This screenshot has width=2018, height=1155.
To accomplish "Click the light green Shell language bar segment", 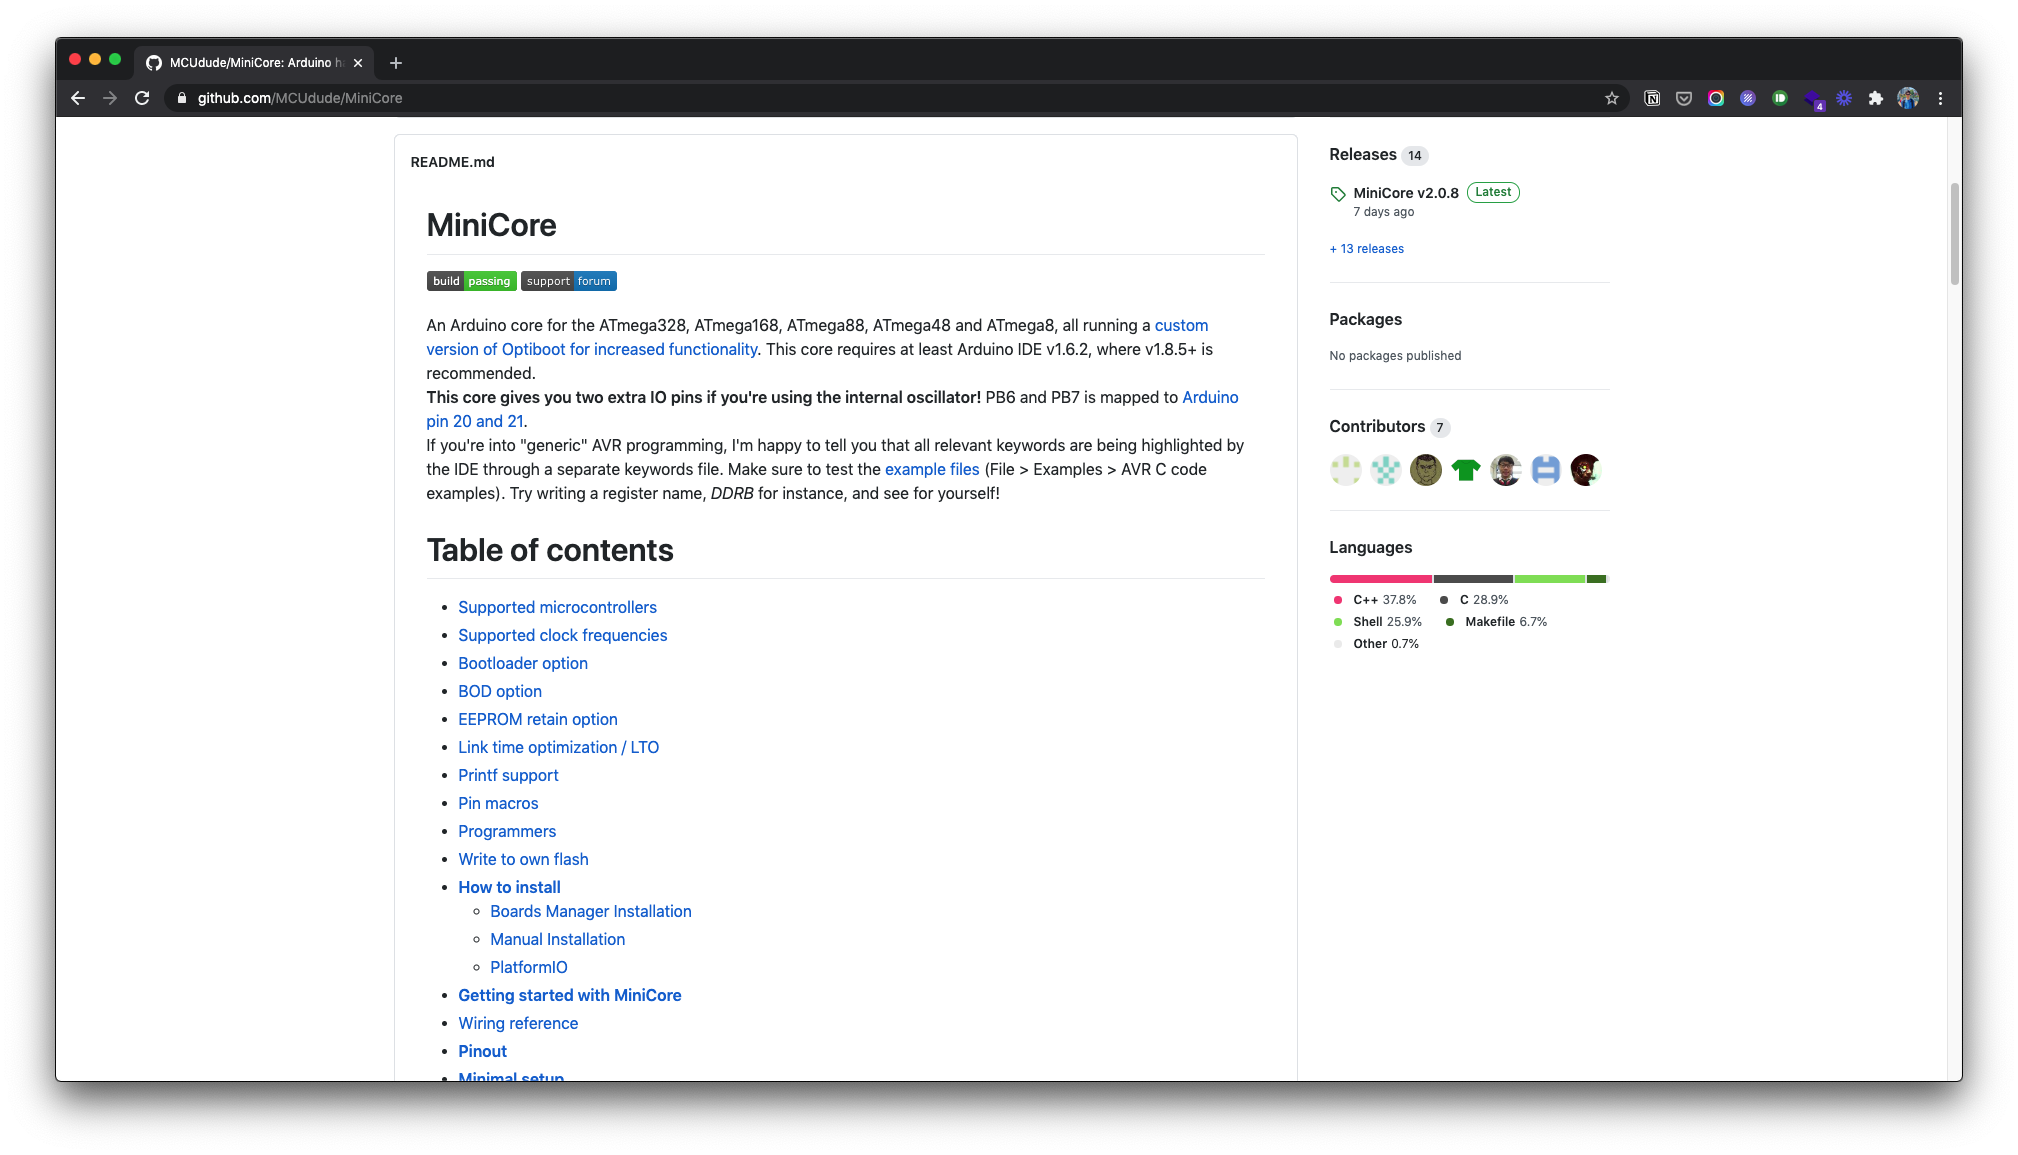I will pos(1550,579).
